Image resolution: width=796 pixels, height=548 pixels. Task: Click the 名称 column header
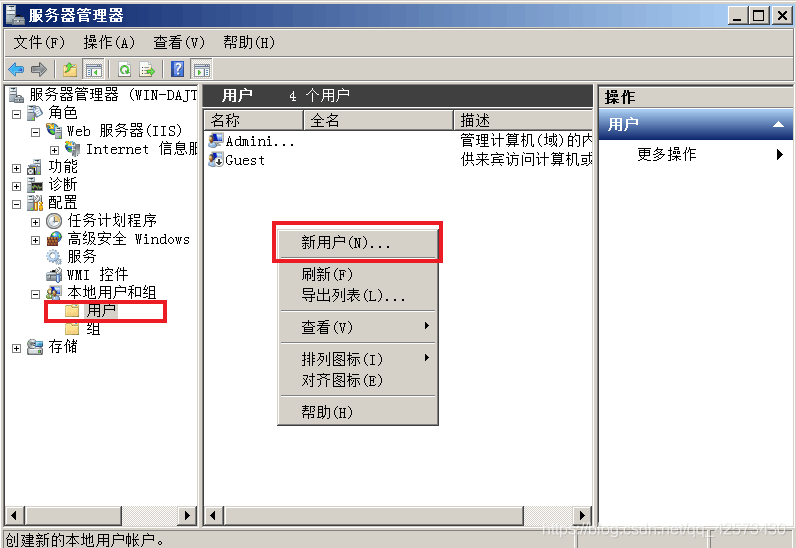(x=253, y=120)
